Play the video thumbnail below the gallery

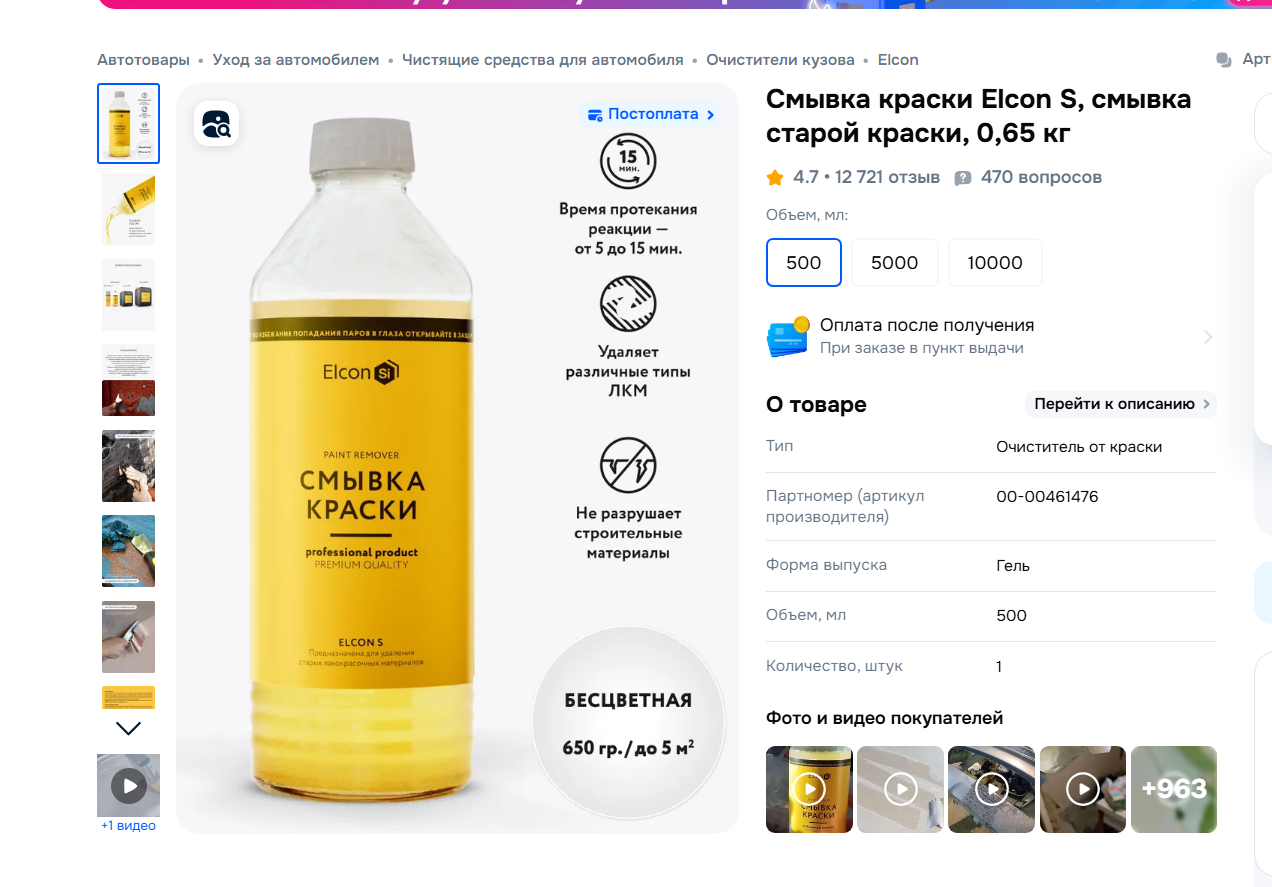pos(129,785)
